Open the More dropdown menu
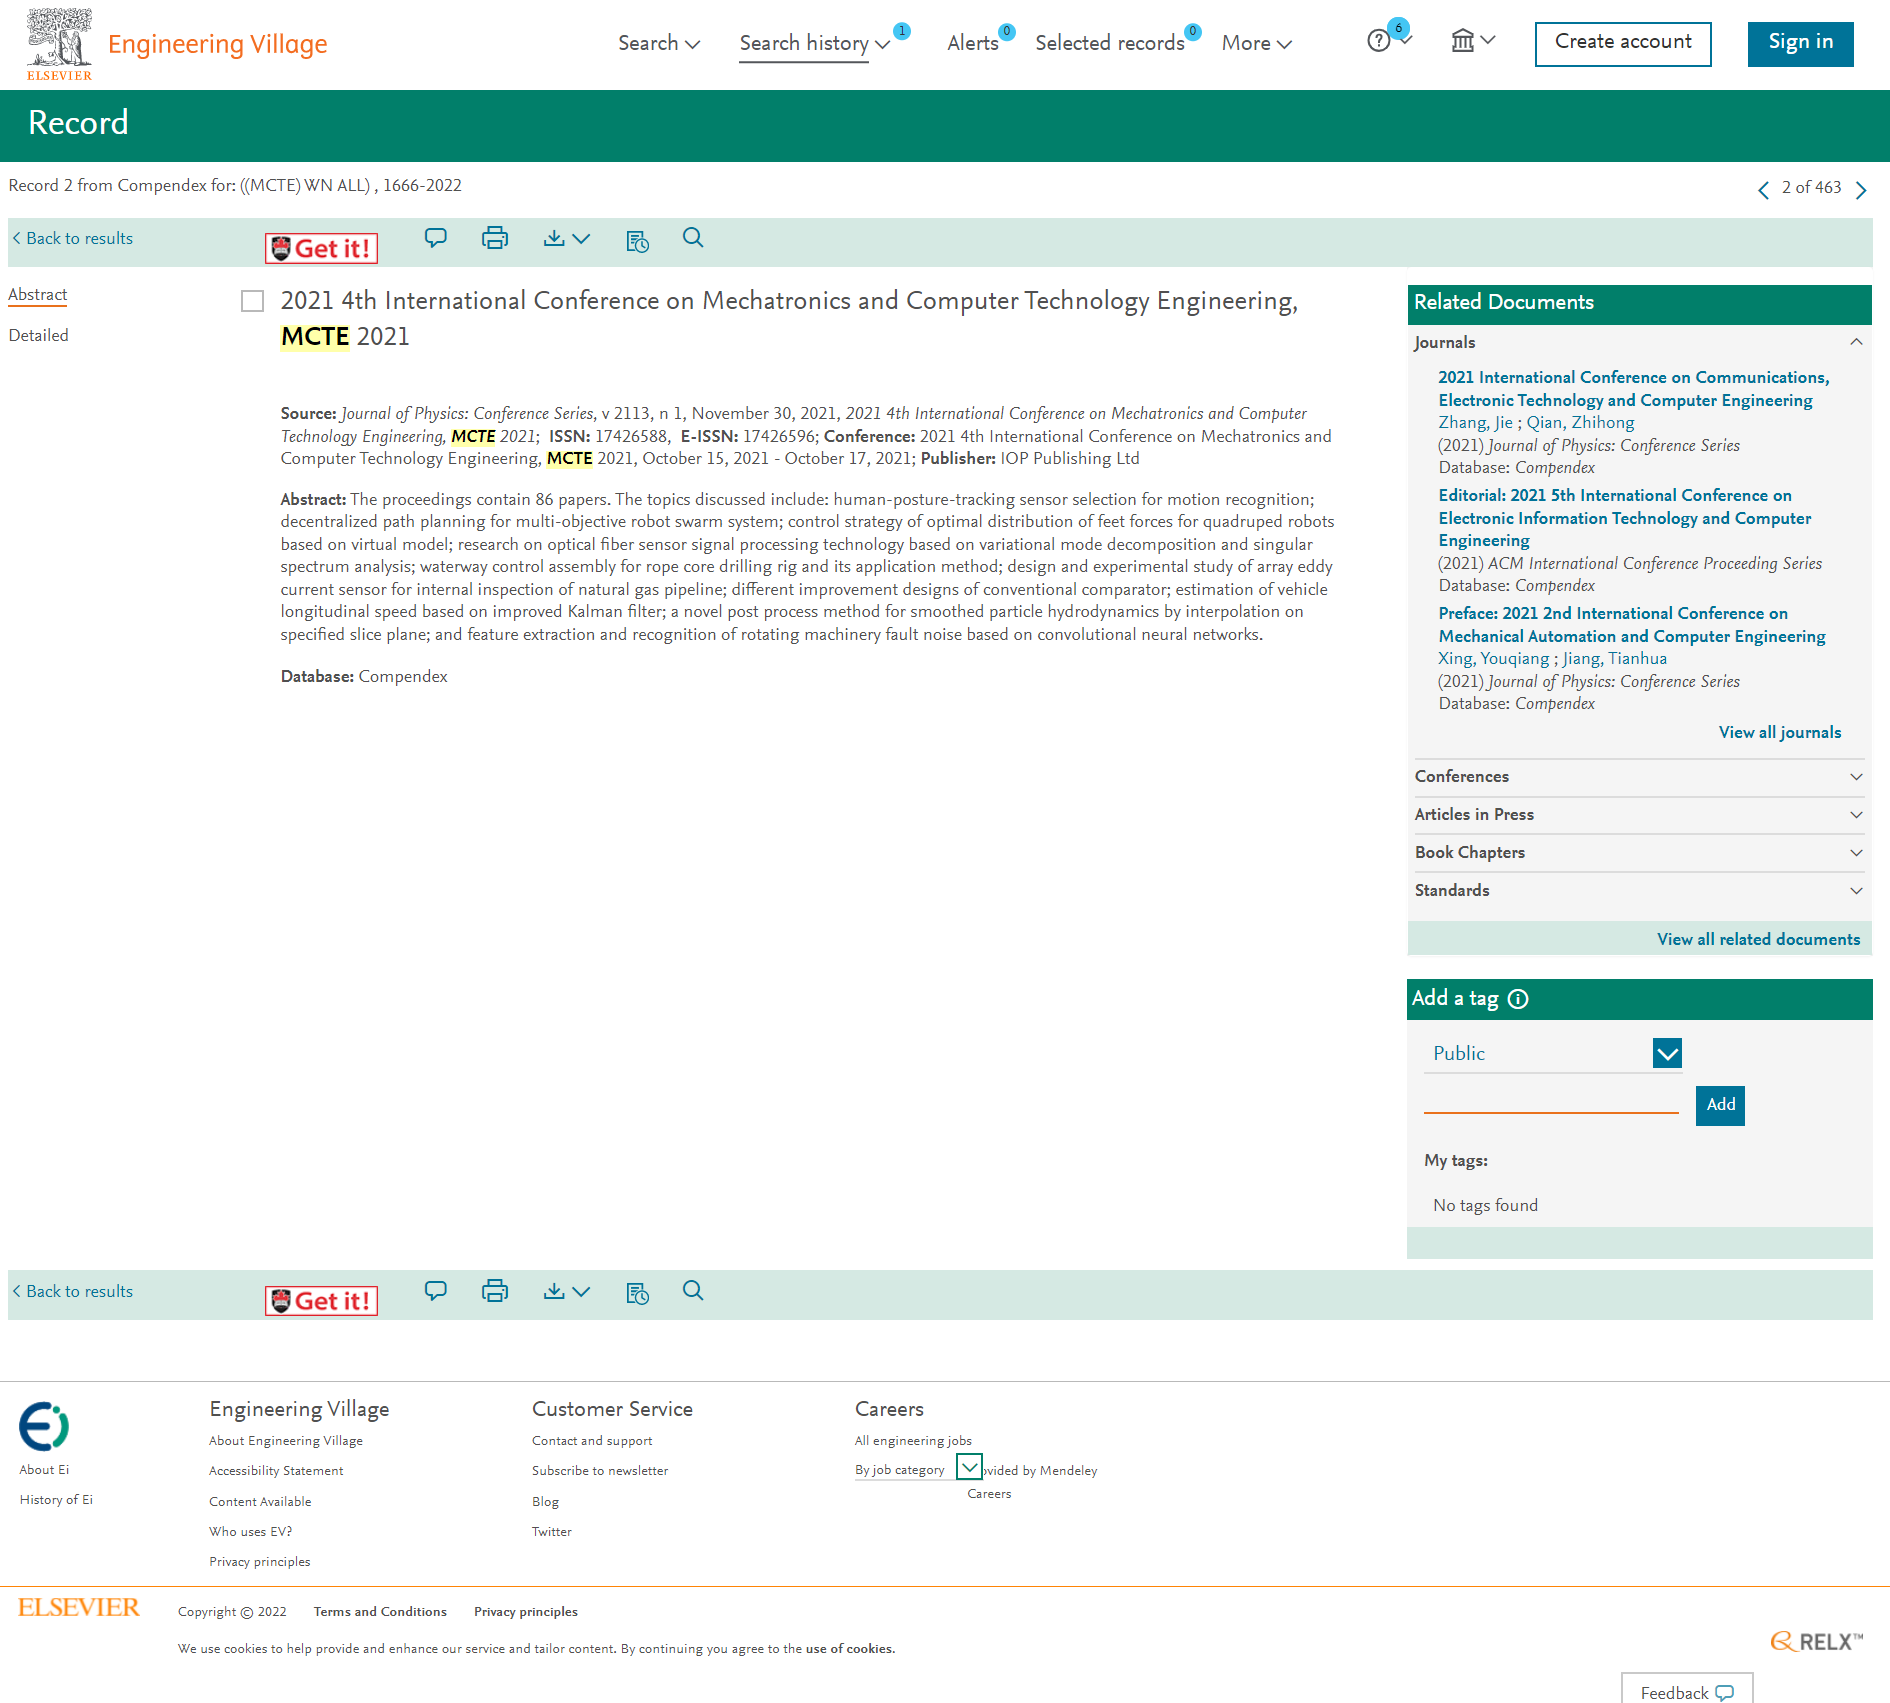1890x1703 pixels. (x=1257, y=43)
